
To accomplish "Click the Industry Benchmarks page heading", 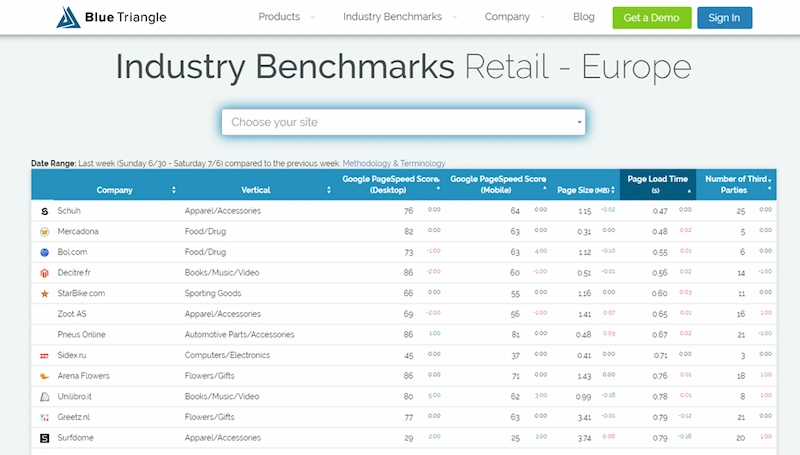I will [285, 67].
